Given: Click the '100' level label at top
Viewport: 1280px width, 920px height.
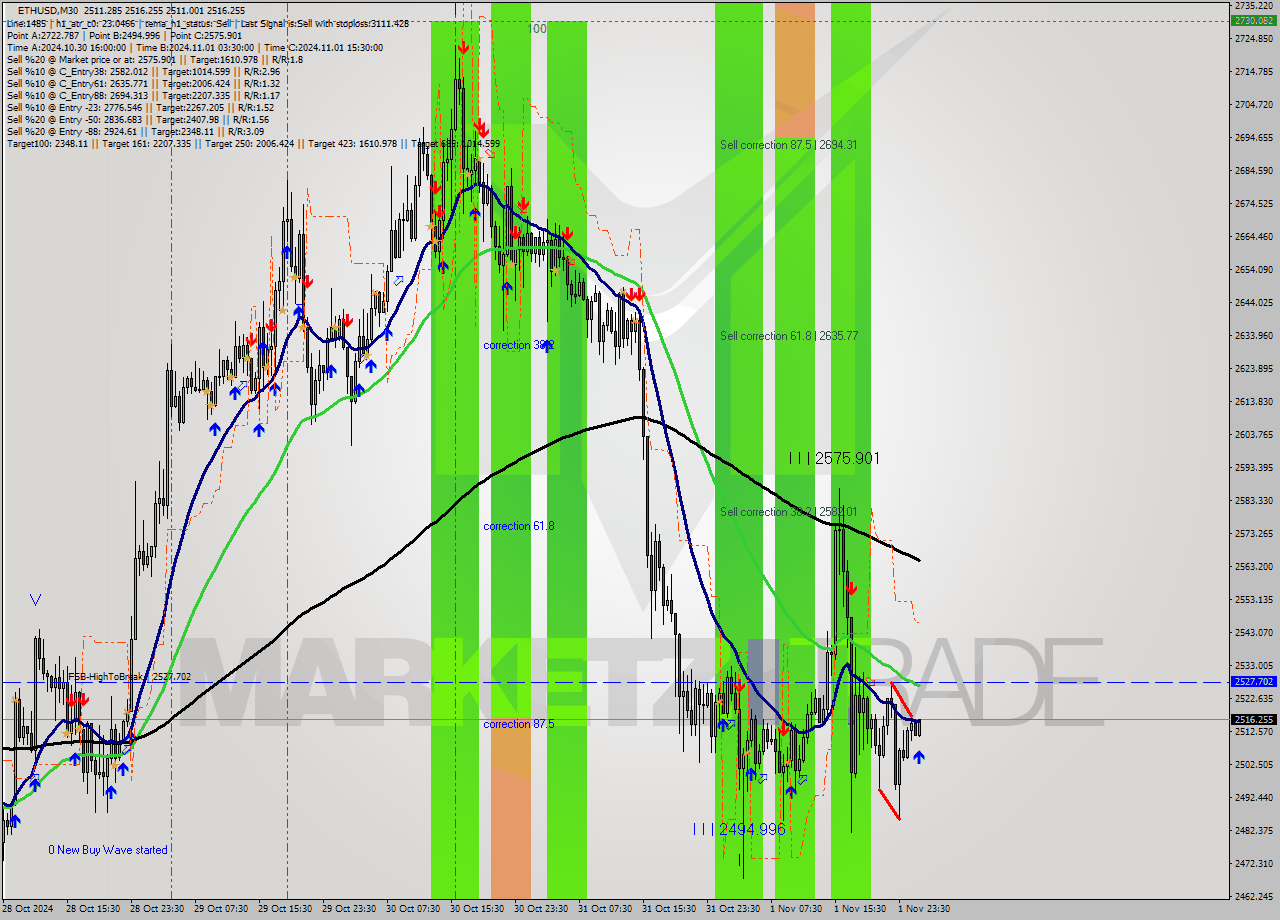Looking at the screenshot, I should click(x=537, y=29).
